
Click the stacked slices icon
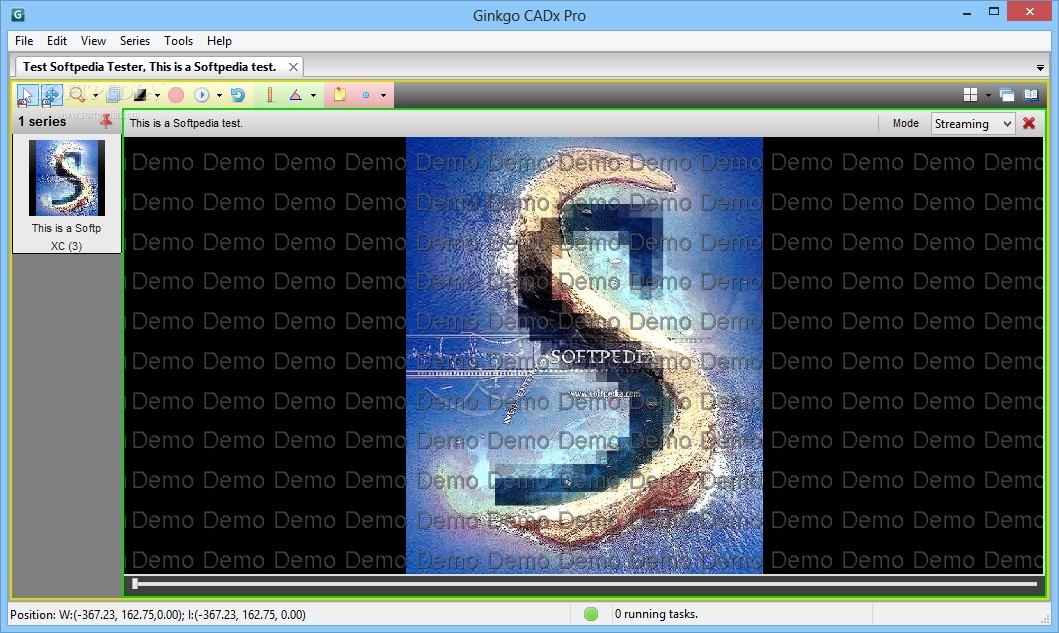tap(114, 95)
